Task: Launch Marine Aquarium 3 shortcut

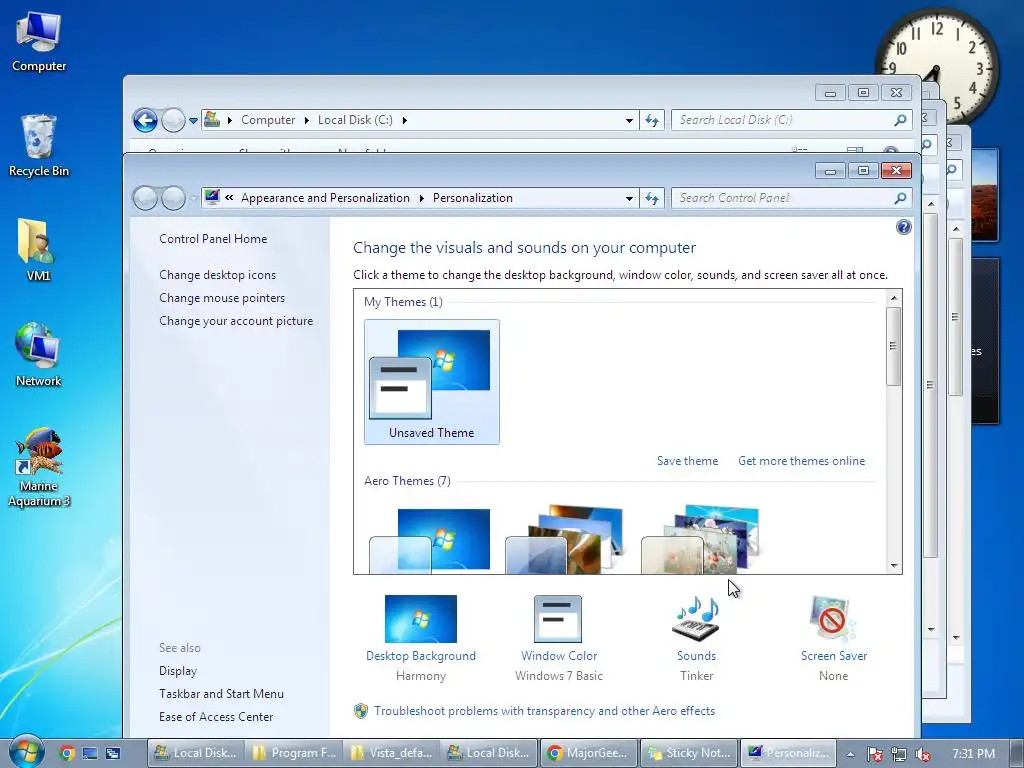Action: pyautogui.click(x=39, y=468)
